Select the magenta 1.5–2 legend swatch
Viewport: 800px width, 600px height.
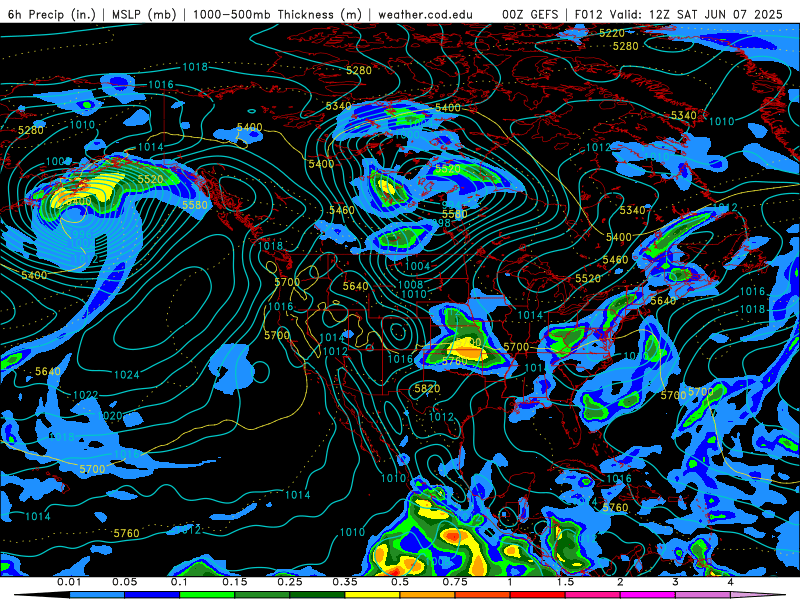click(593, 595)
